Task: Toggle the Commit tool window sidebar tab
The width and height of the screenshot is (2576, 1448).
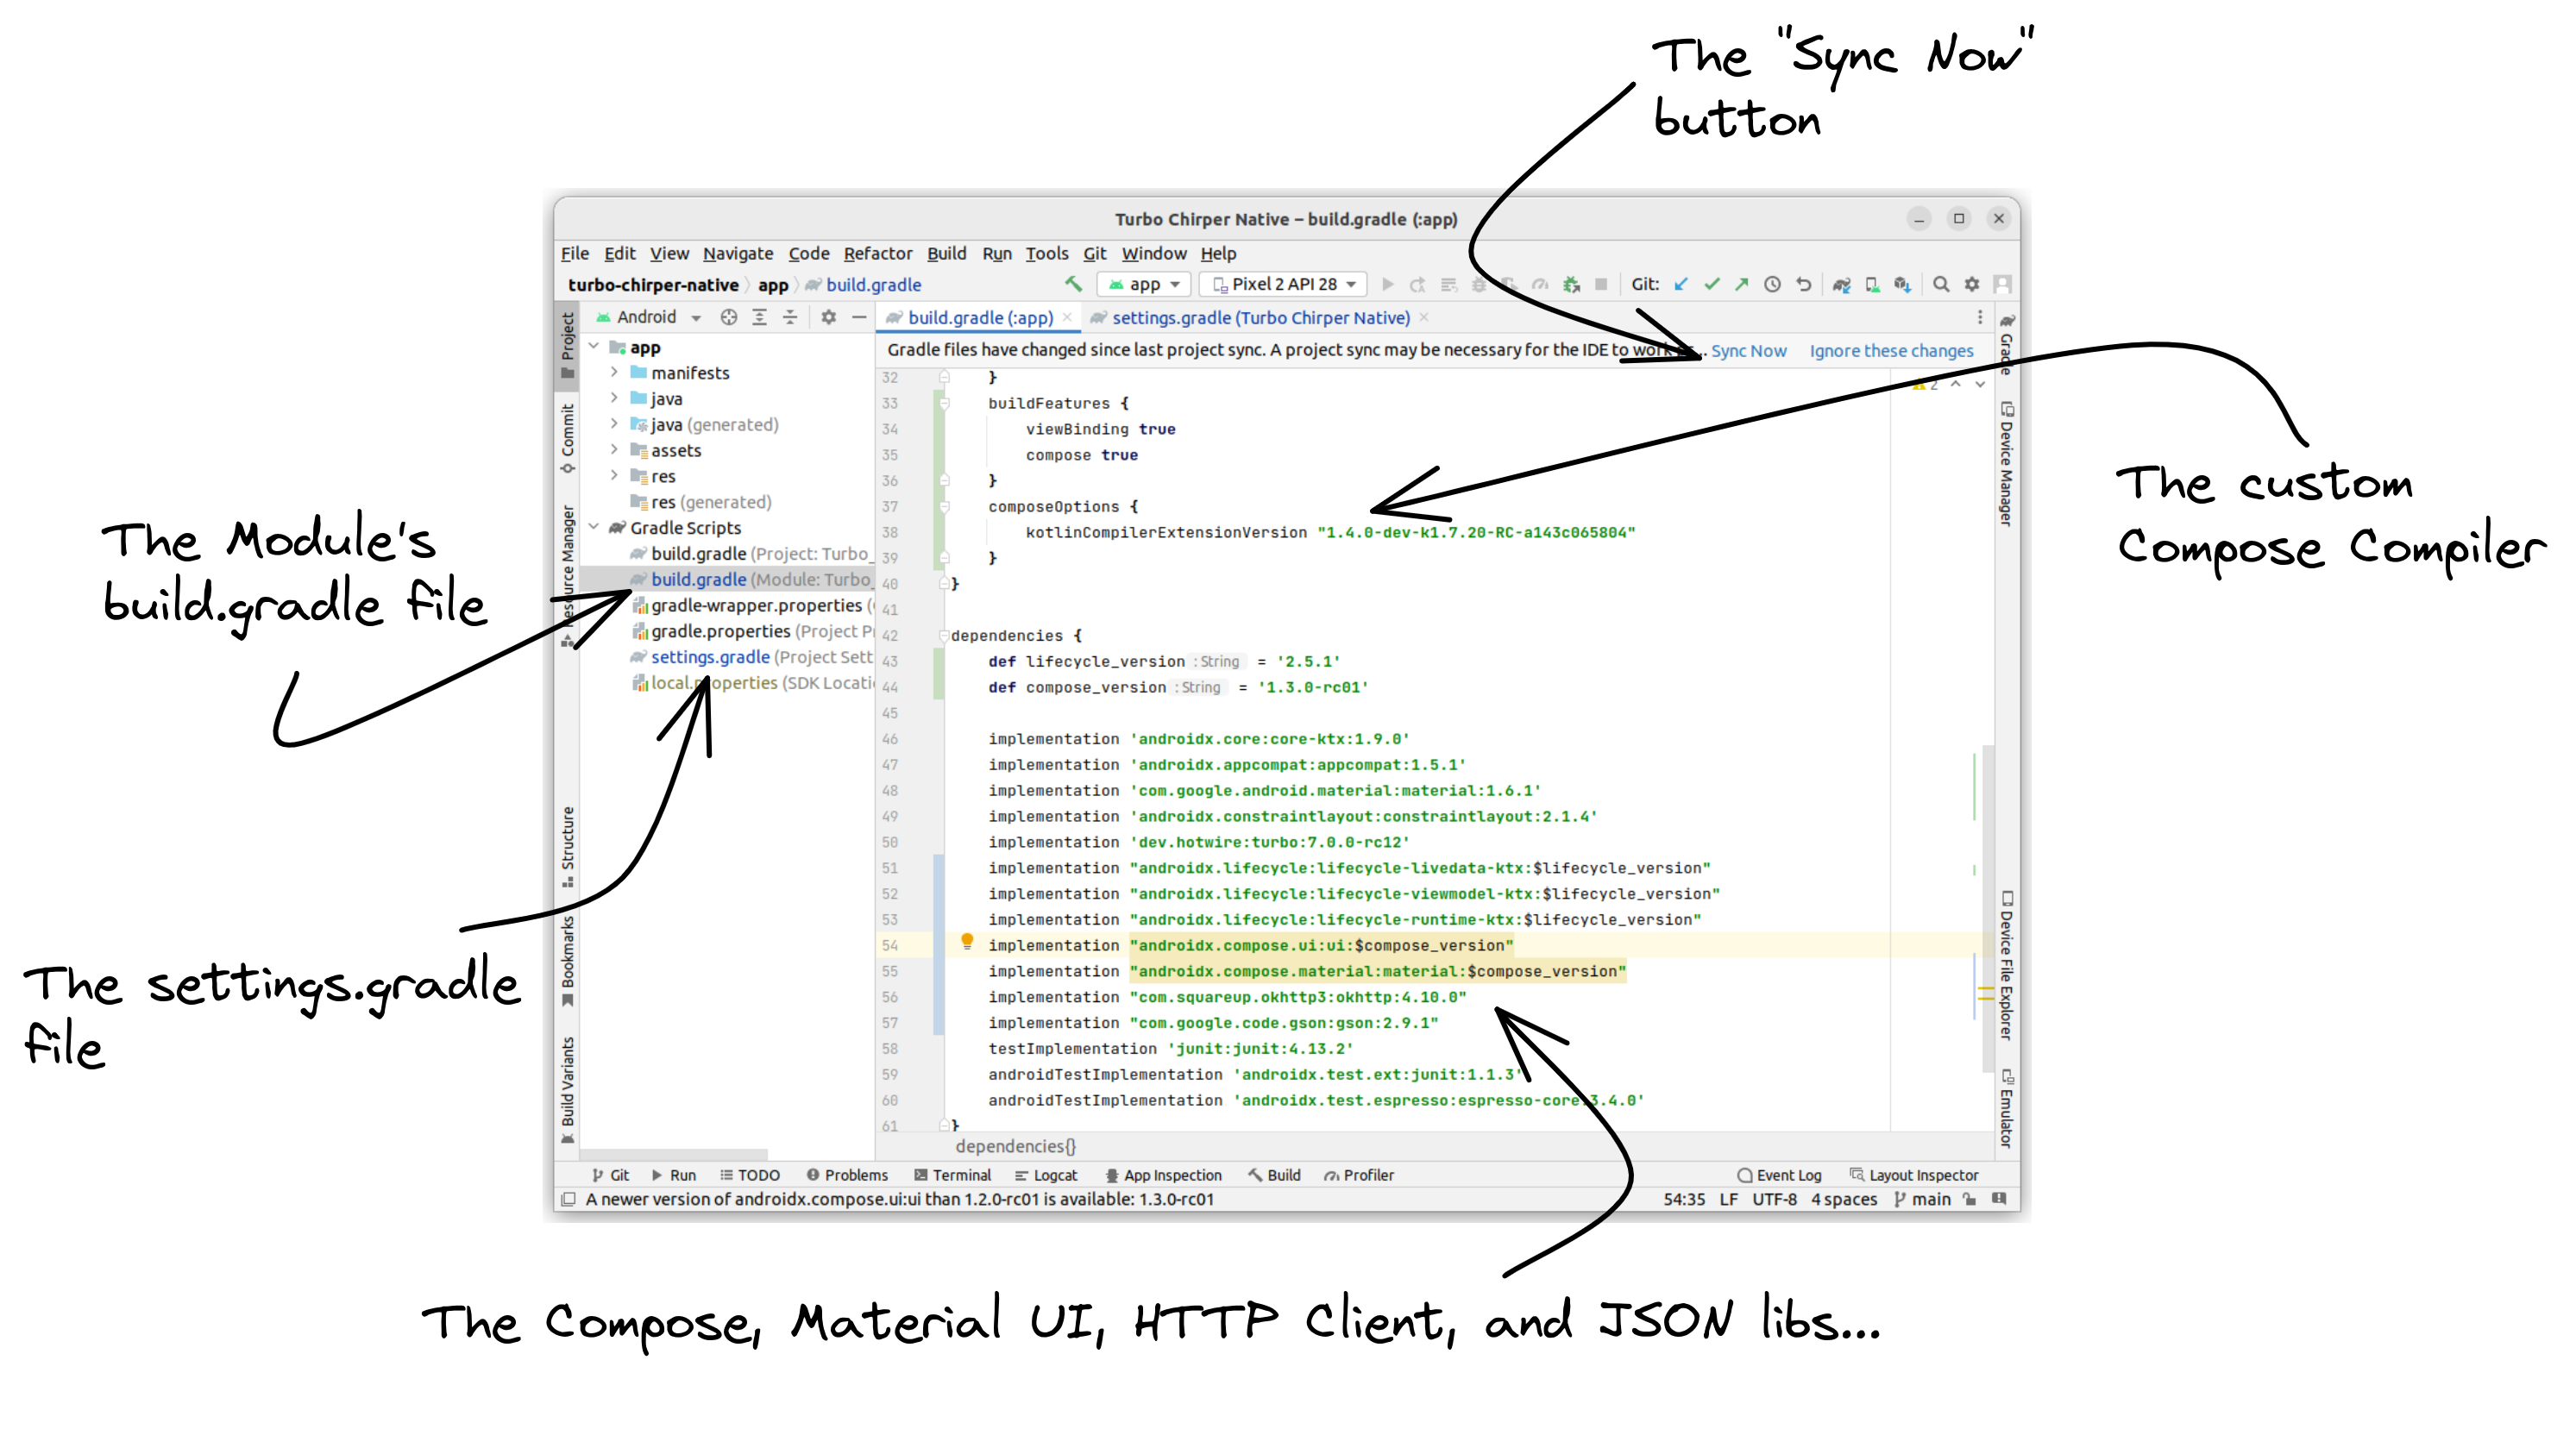Action: coord(567,438)
